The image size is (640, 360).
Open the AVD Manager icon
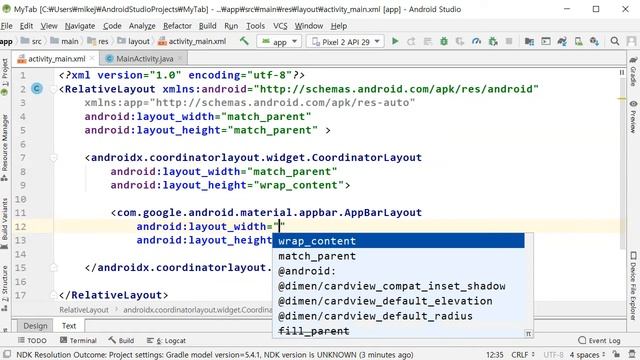578,41
